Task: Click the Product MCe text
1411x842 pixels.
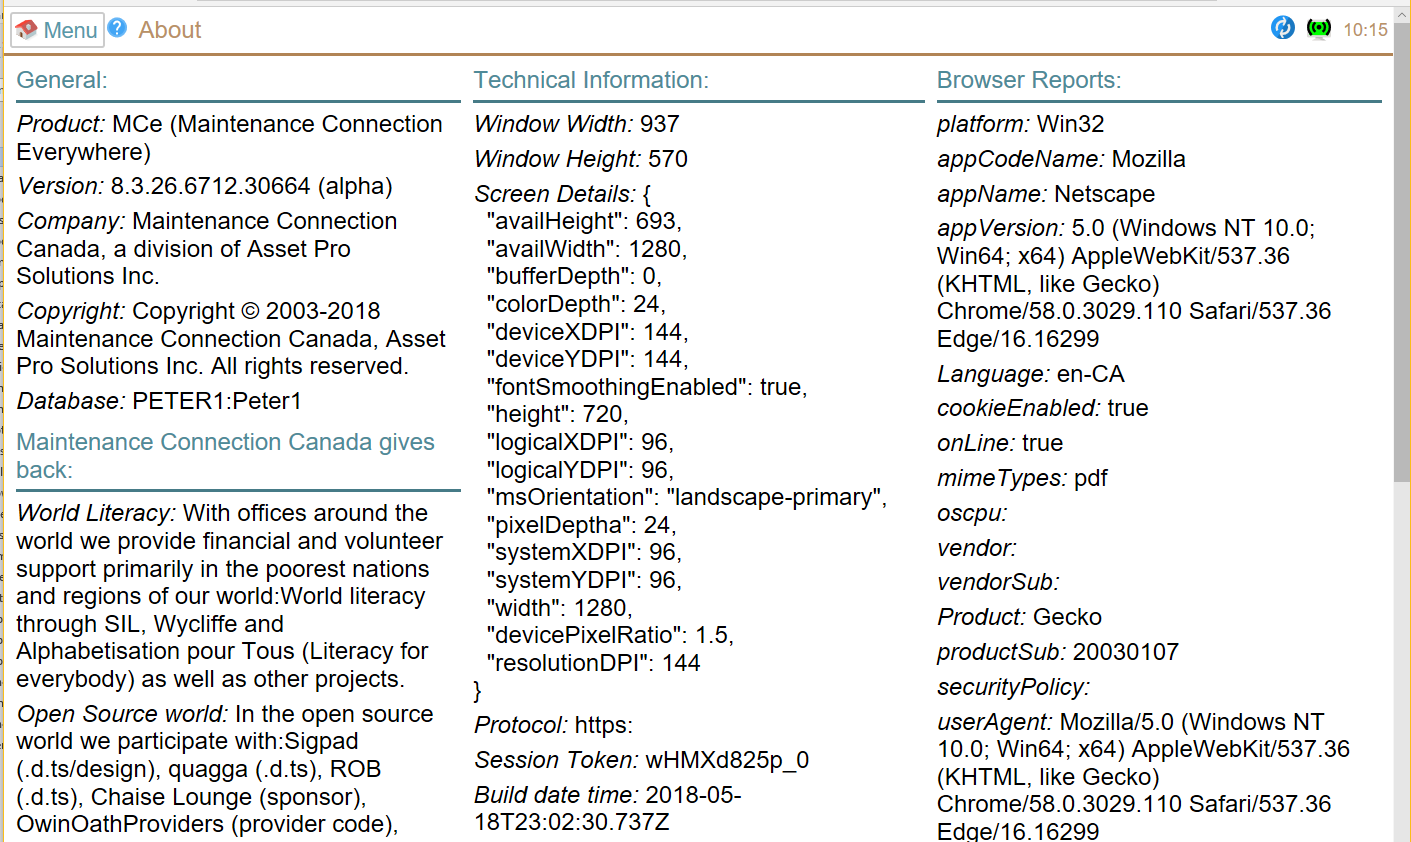Action: tap(230, 138)
